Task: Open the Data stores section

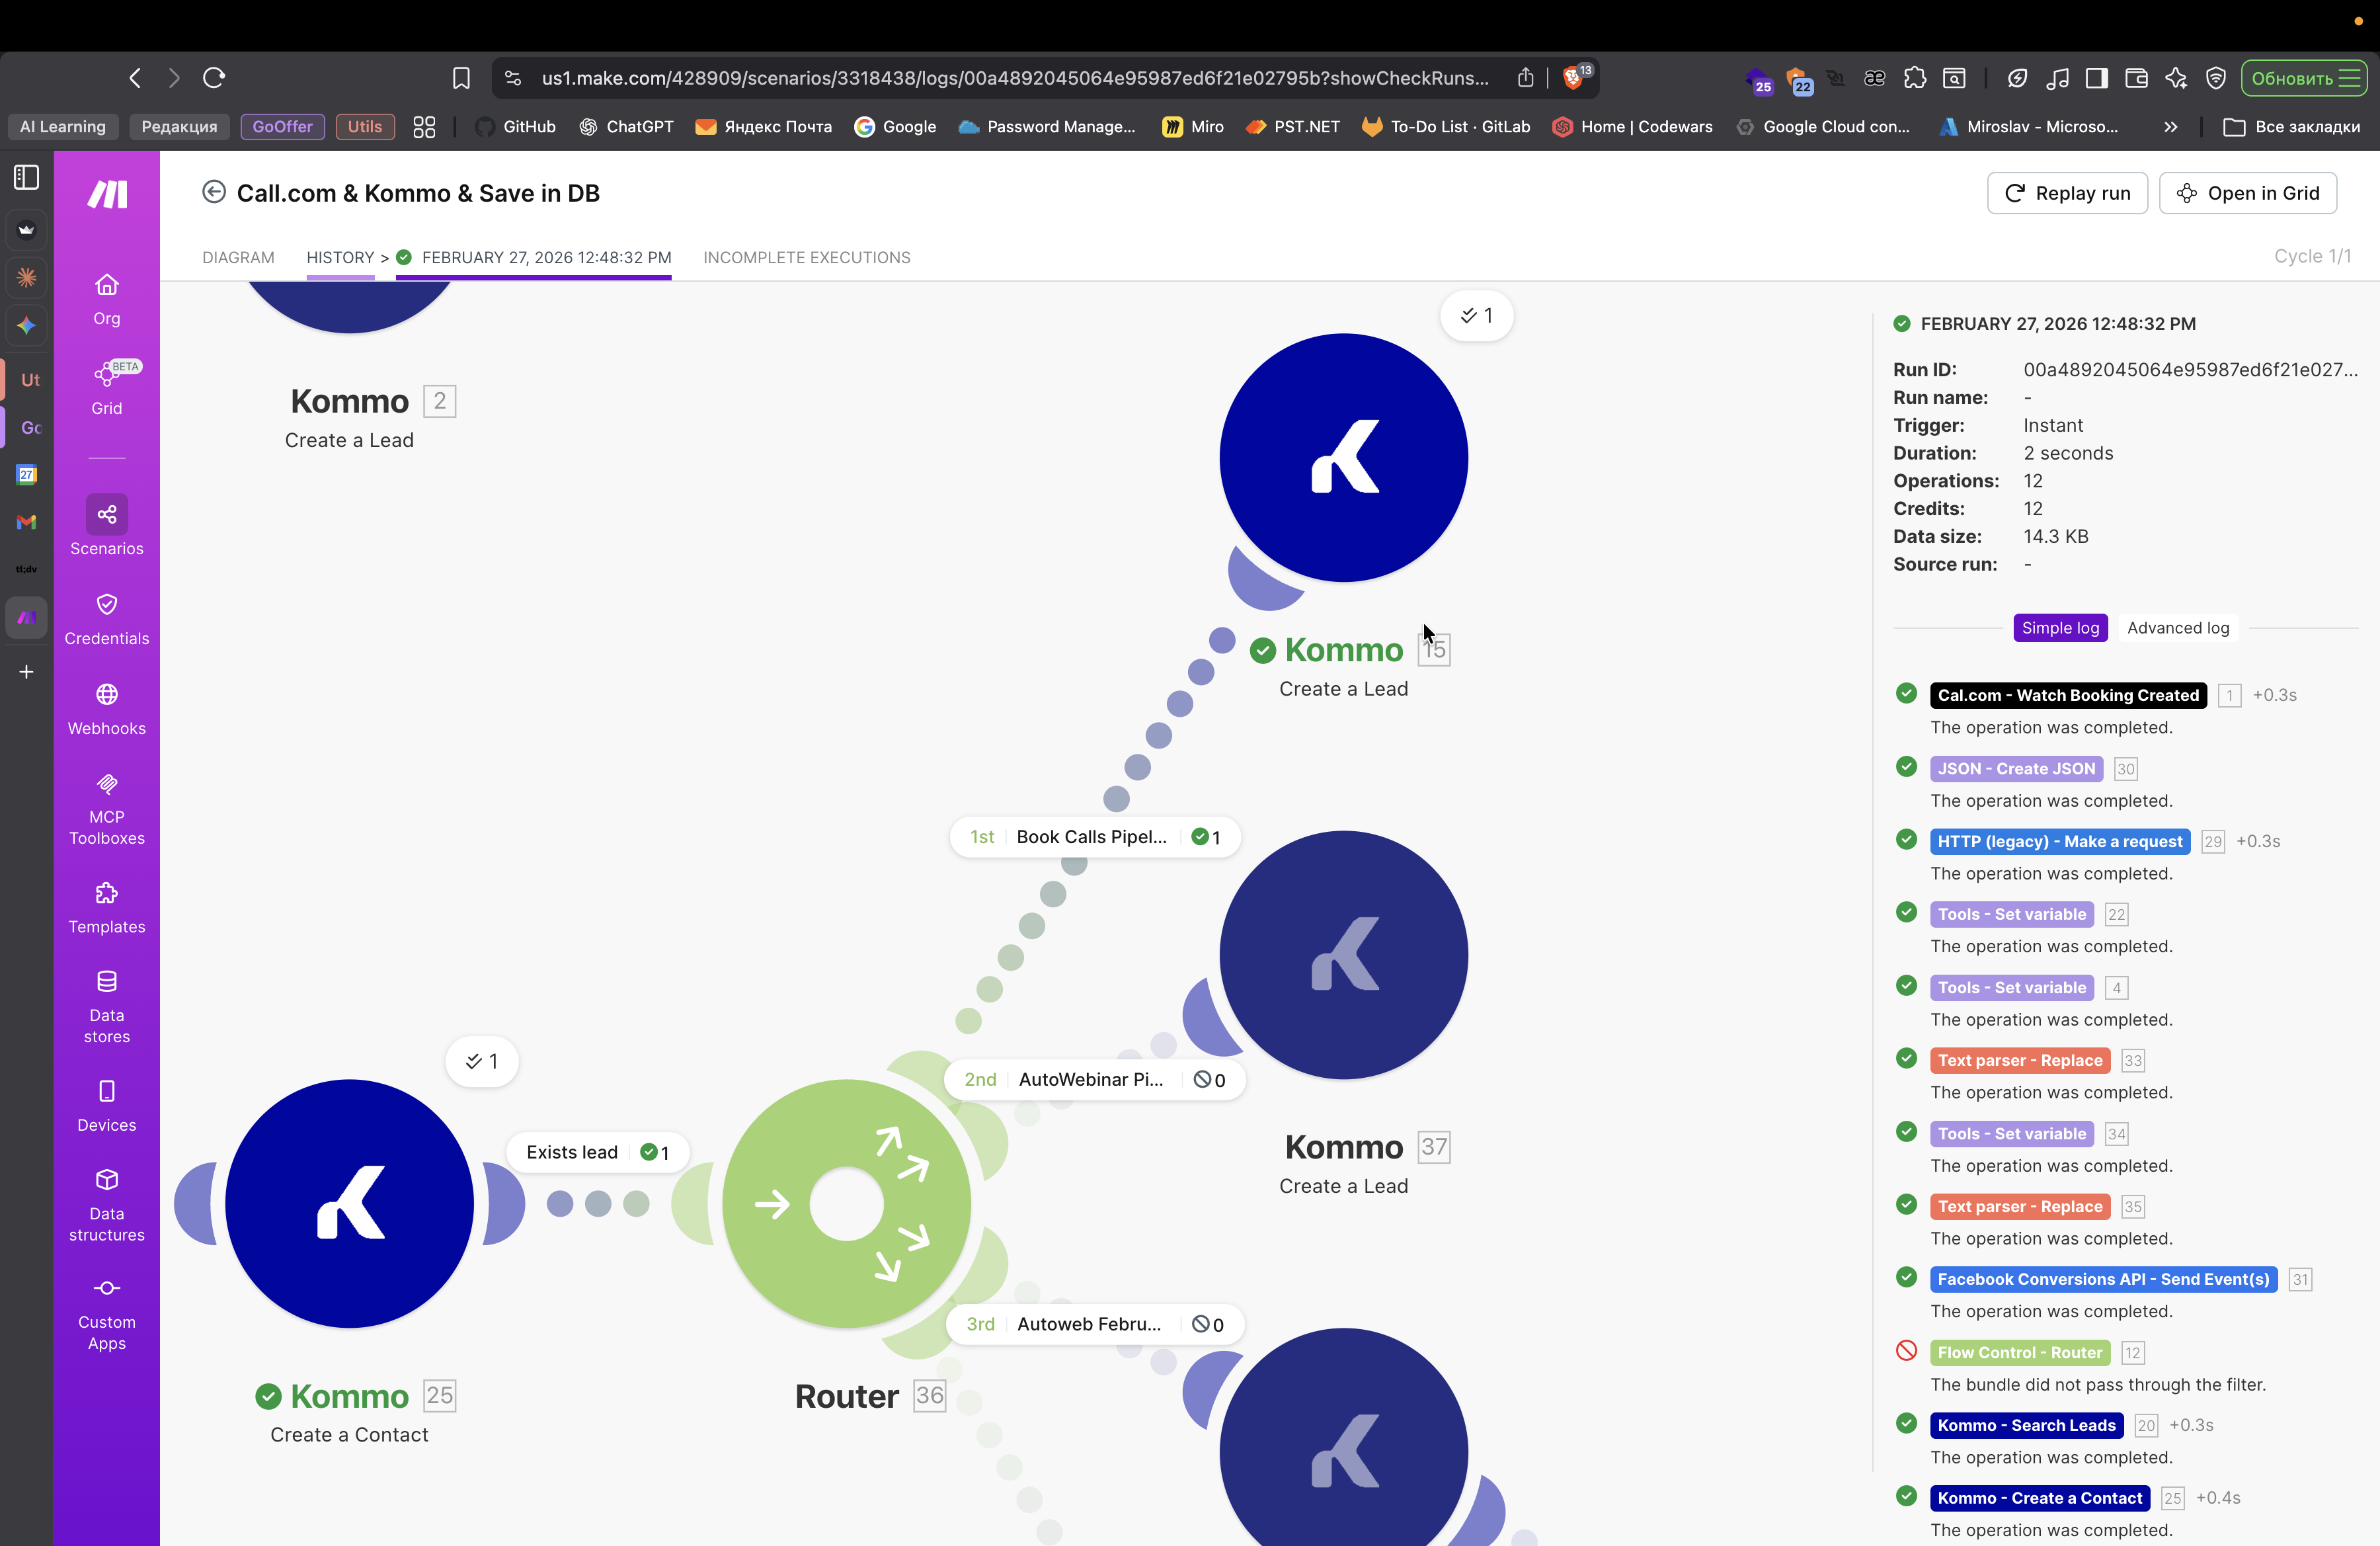Action: (x=106, y=1005)
